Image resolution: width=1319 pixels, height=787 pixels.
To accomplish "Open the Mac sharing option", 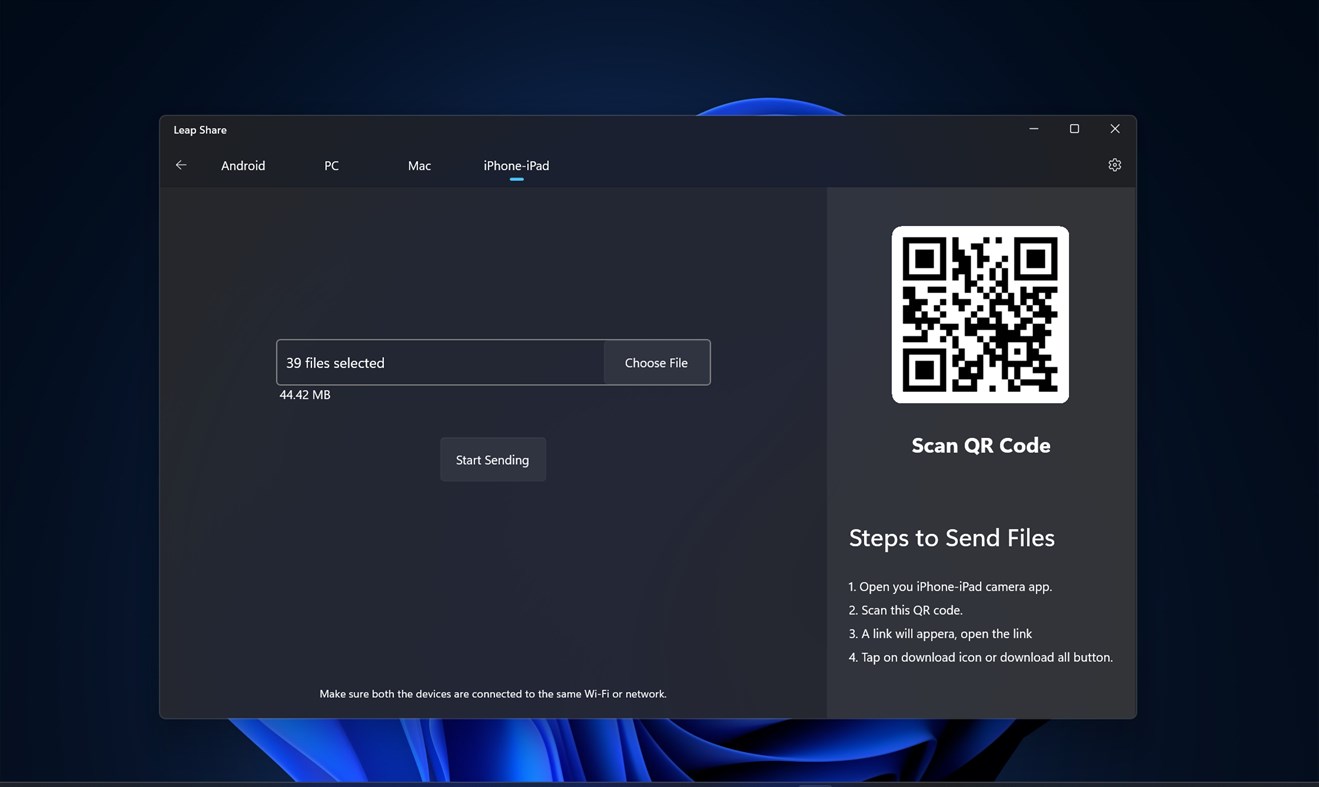I will coord(418,165).
